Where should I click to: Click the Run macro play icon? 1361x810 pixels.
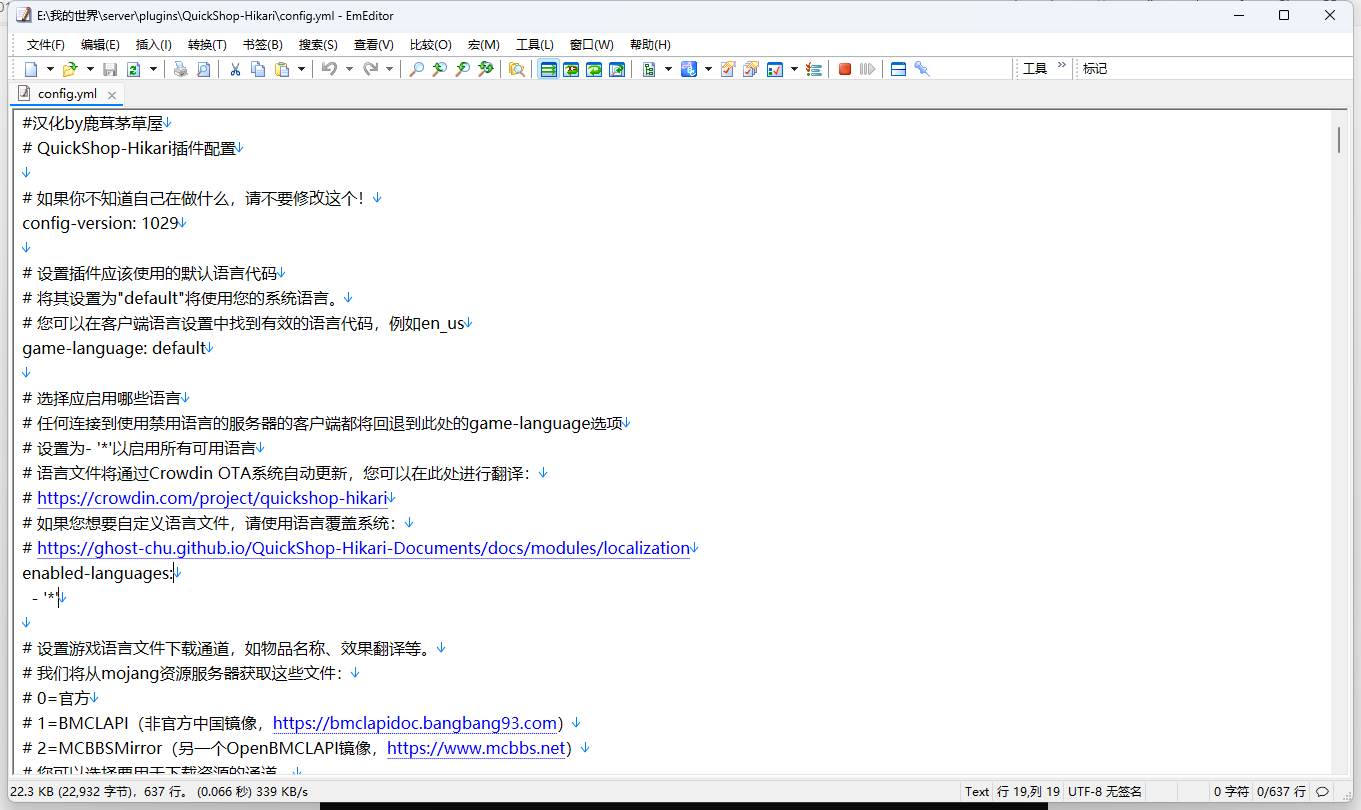[x=868, y=69]
